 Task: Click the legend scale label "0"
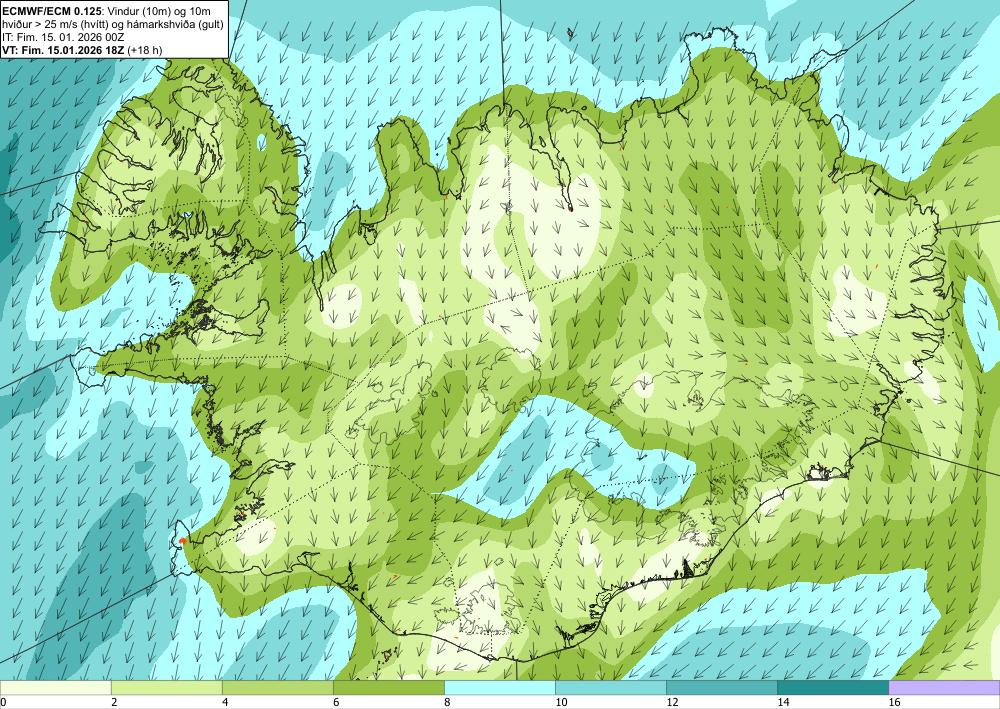3,702
